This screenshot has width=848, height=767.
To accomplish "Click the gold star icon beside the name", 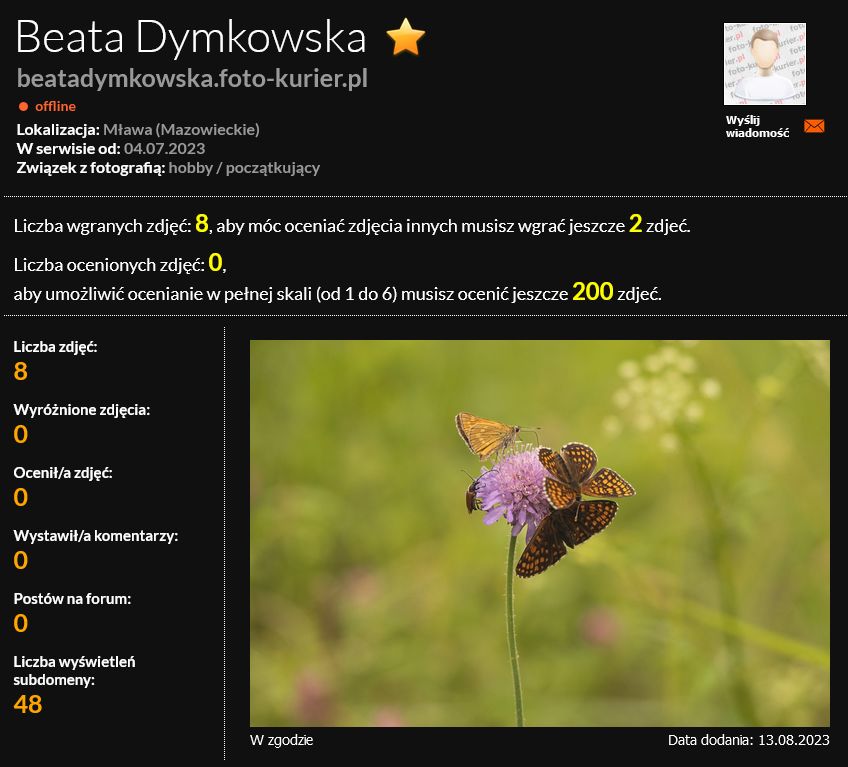I will 406,37.
